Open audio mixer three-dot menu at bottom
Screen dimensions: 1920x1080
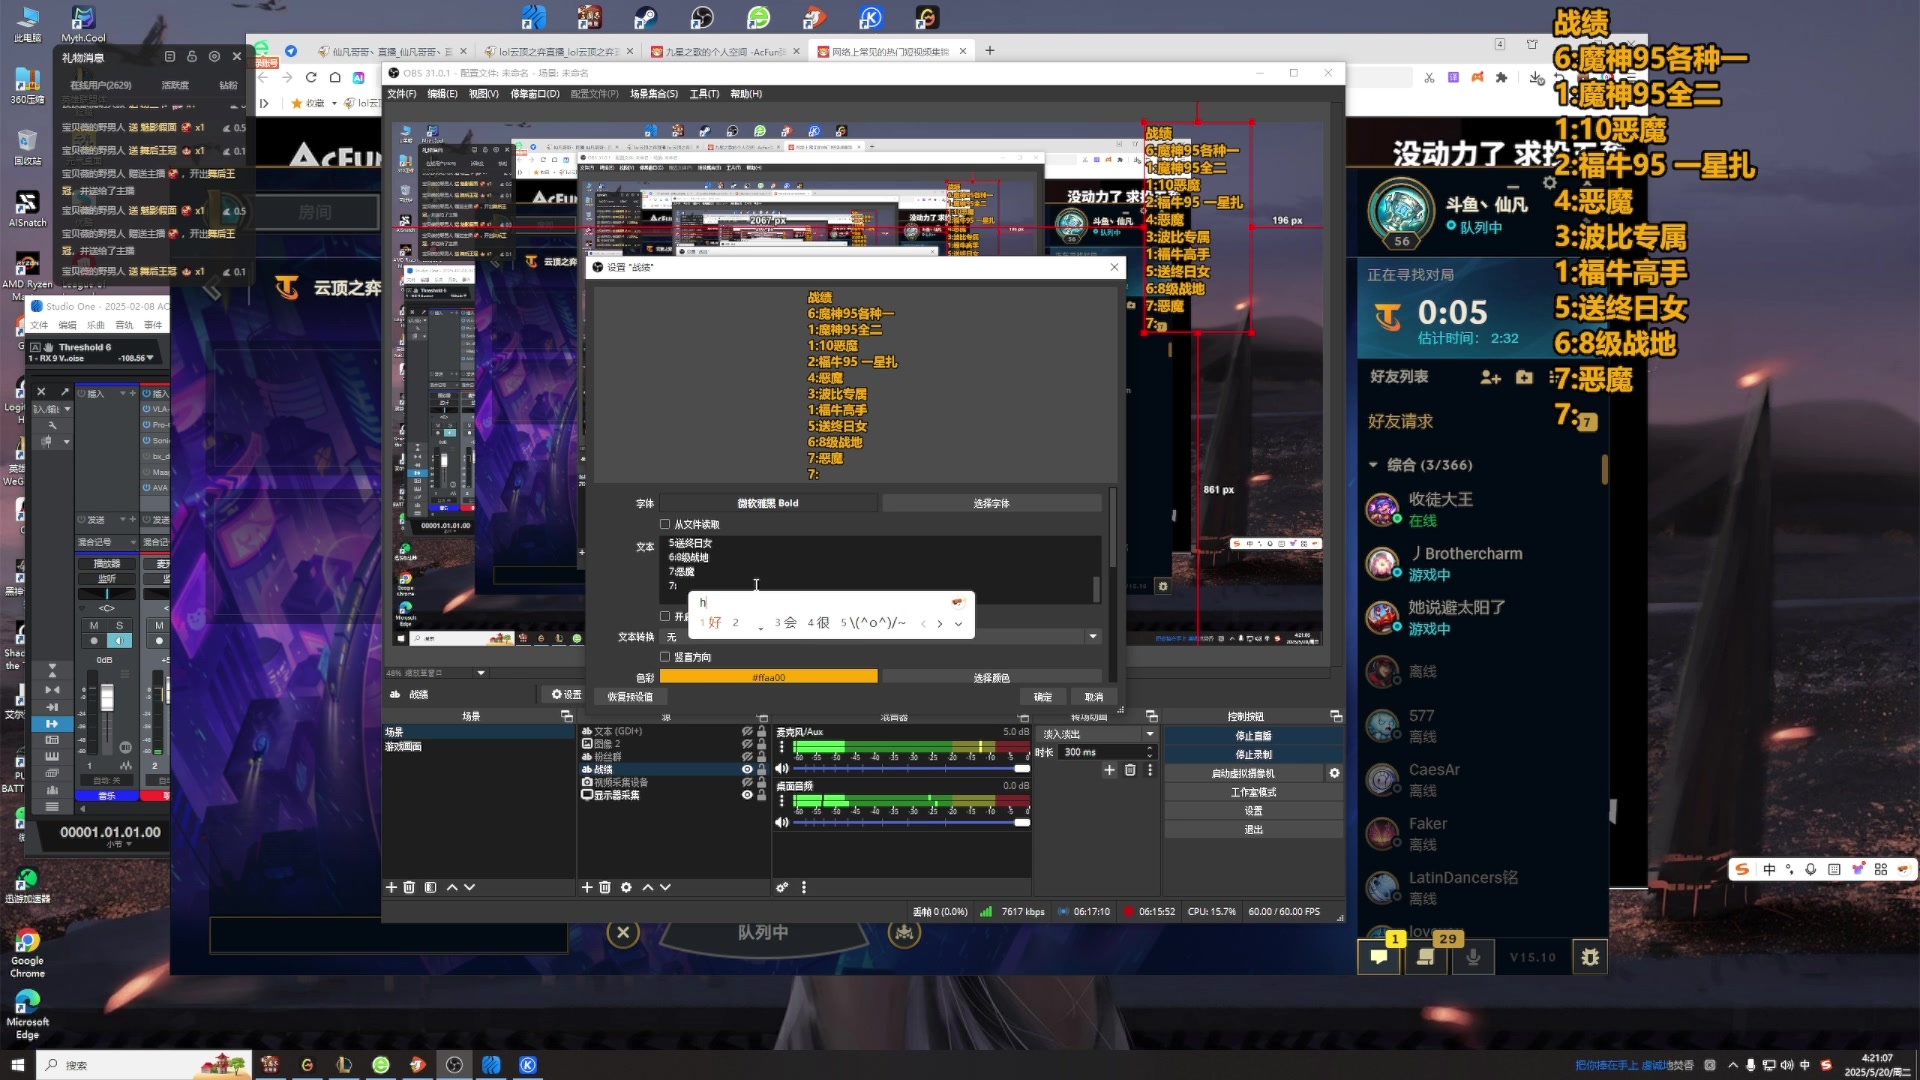click(803, 887)
